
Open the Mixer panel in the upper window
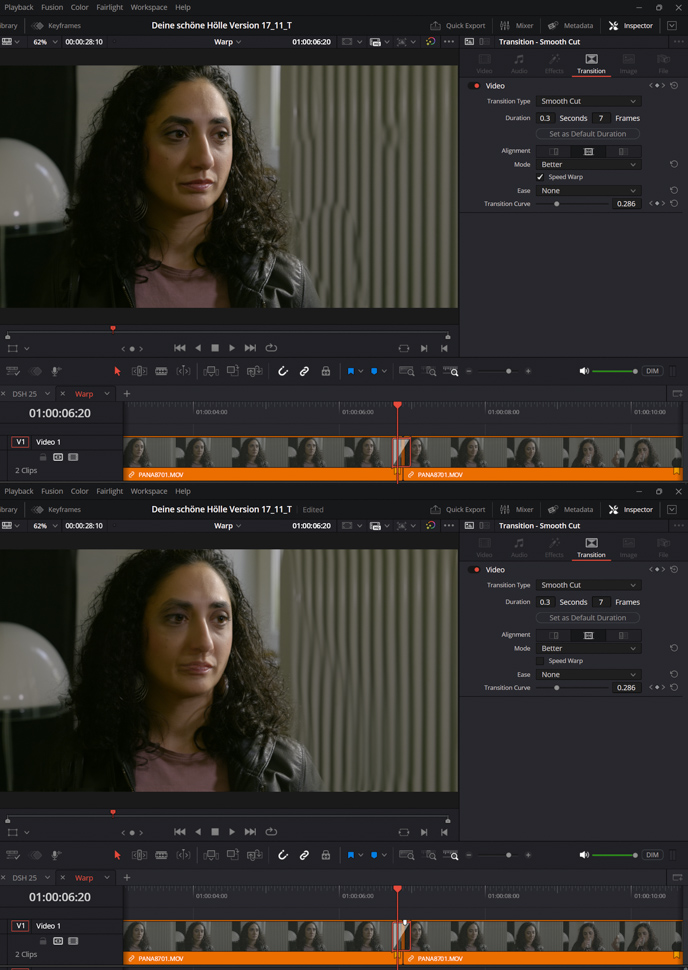click(516, 25)
